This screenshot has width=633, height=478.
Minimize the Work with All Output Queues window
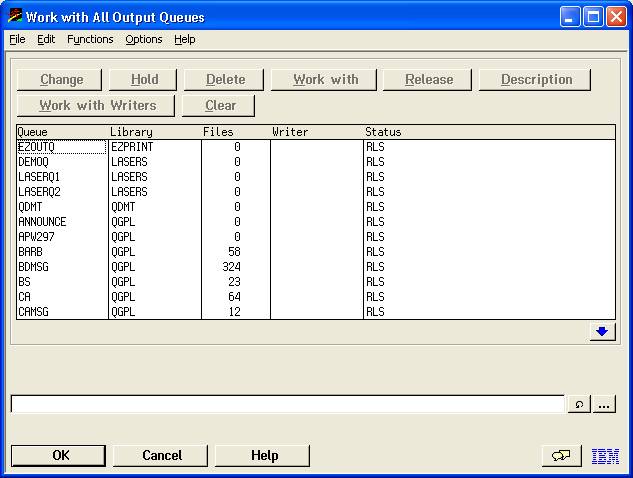point(570,17)
